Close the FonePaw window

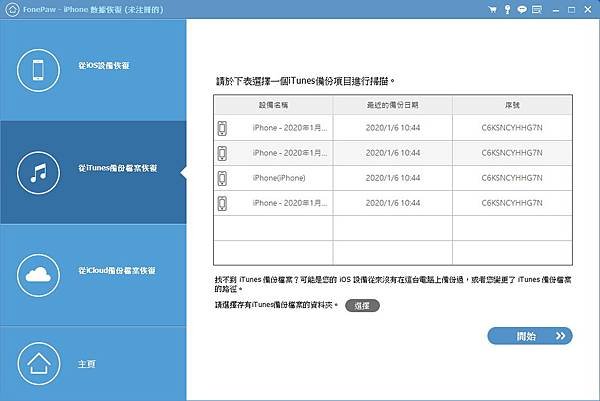pyautogui.click(x=588, y=10)
